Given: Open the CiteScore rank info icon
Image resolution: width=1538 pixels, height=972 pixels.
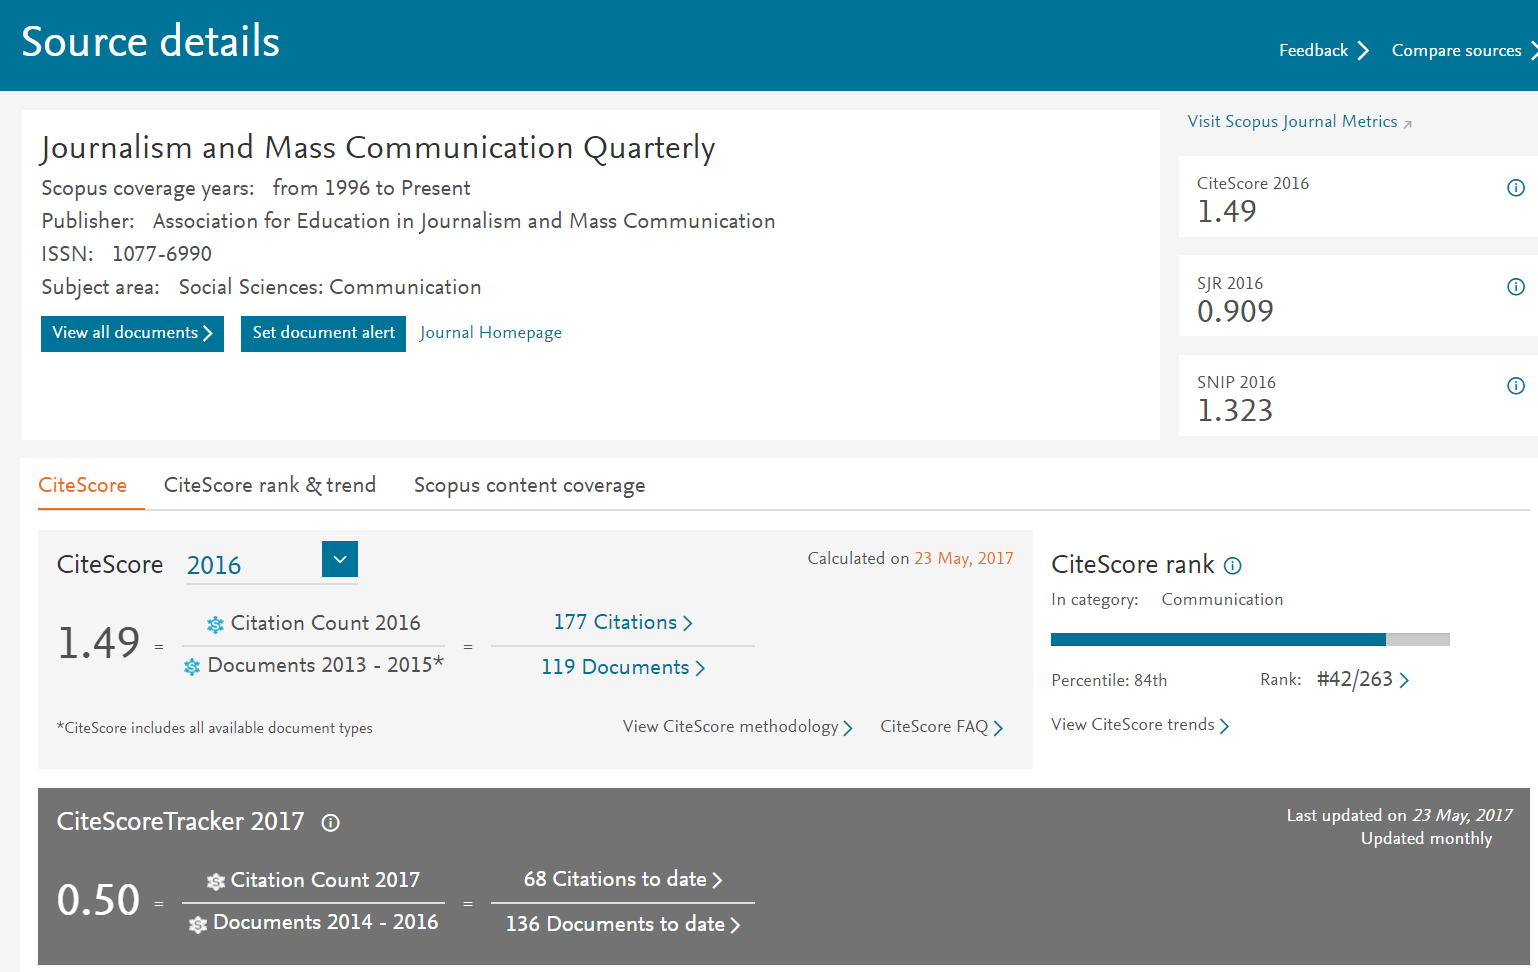Looking at the screenshot, I should (1233, 566).
